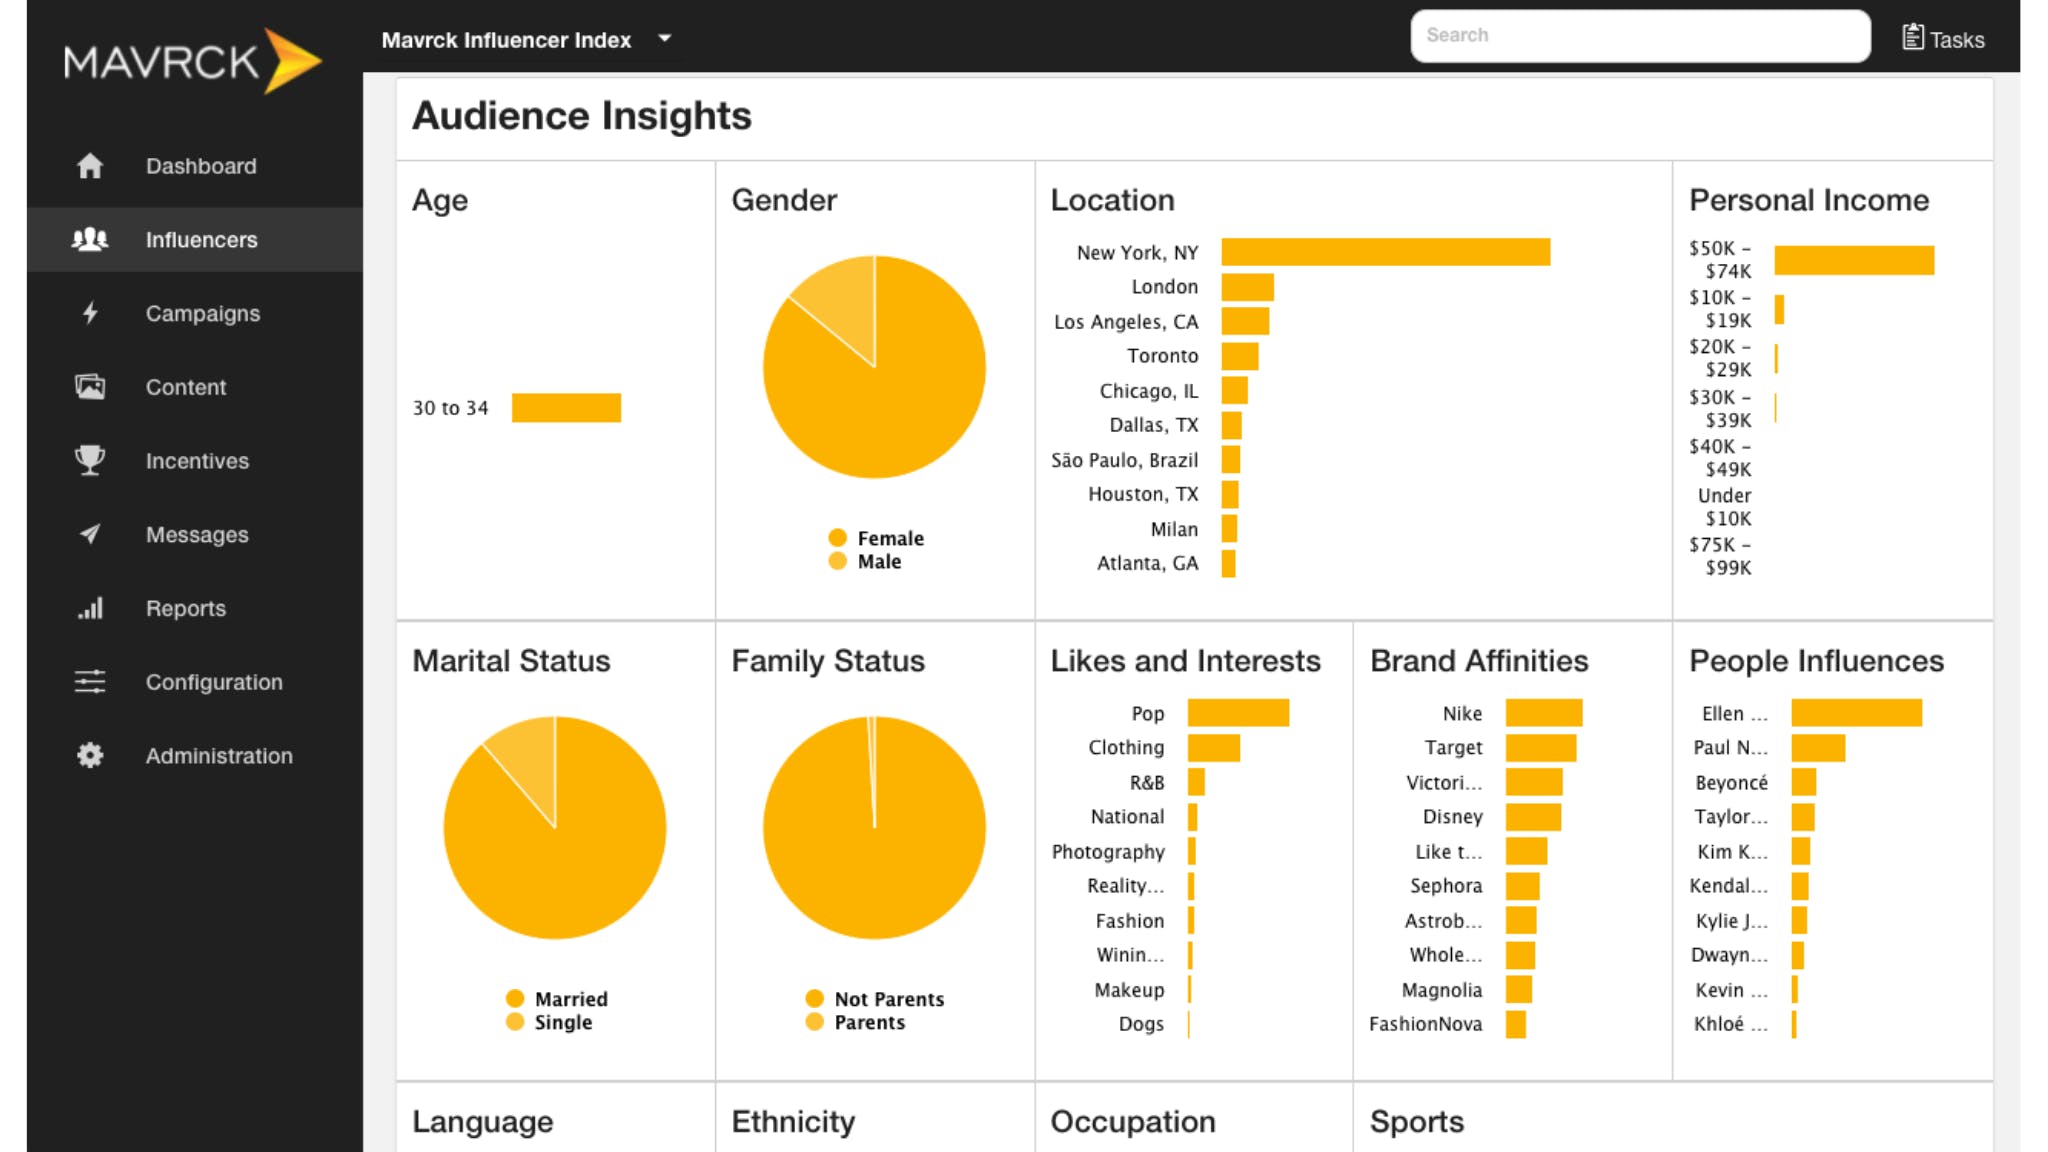Click the Reports bar chart icon
Image resolution: width=2048 pixels, height=1152 pixels.
[x=90, y=608]
